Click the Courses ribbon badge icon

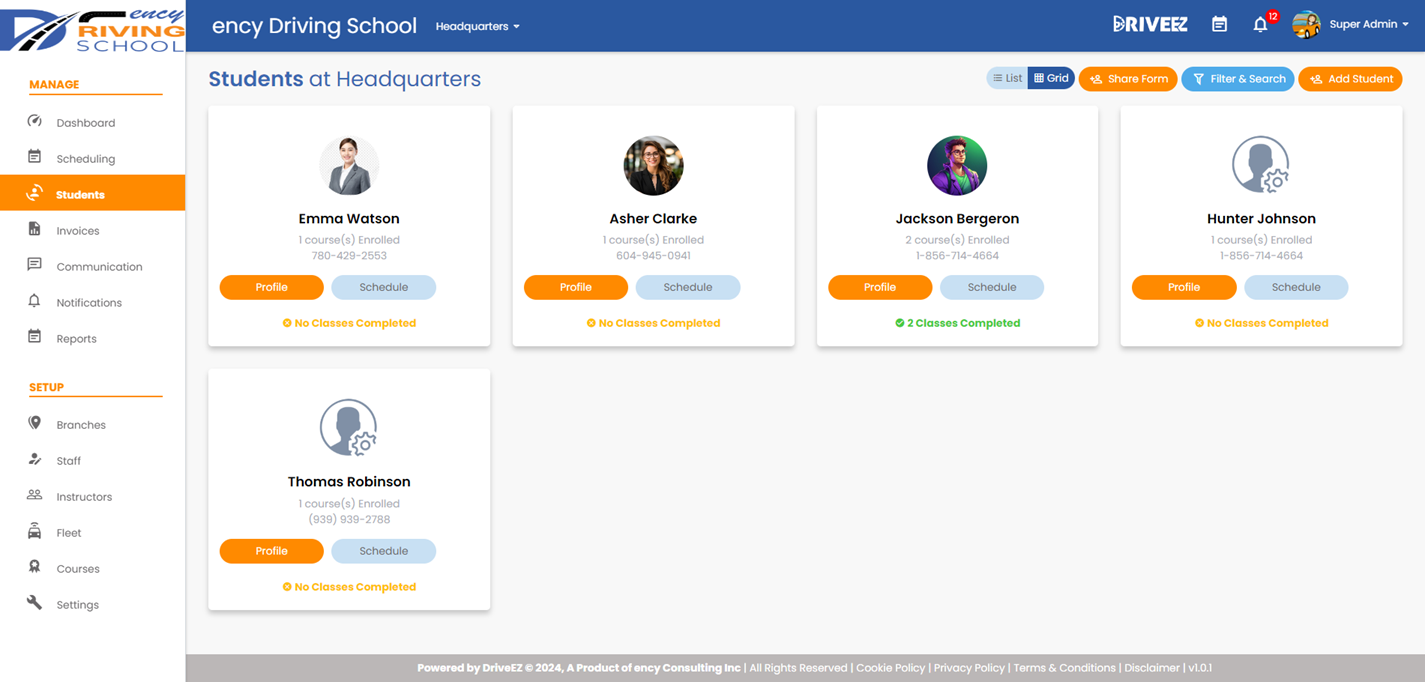click(34, 567)
